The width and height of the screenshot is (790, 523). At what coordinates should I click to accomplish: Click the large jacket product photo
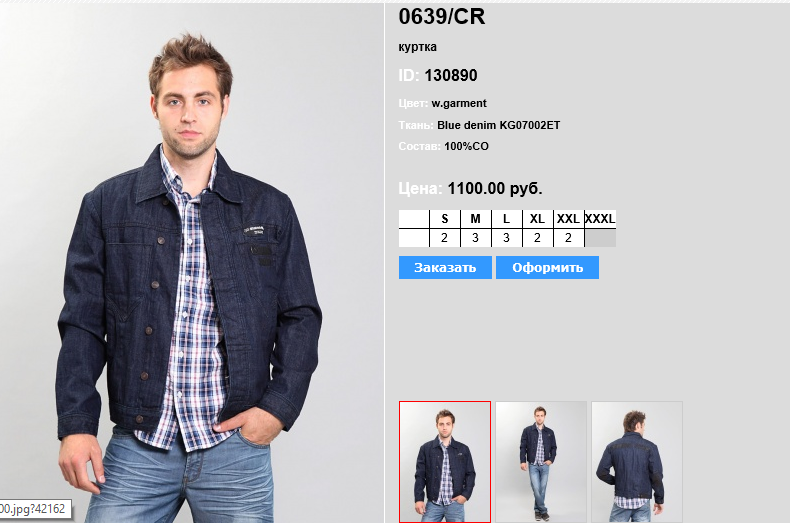191,262
